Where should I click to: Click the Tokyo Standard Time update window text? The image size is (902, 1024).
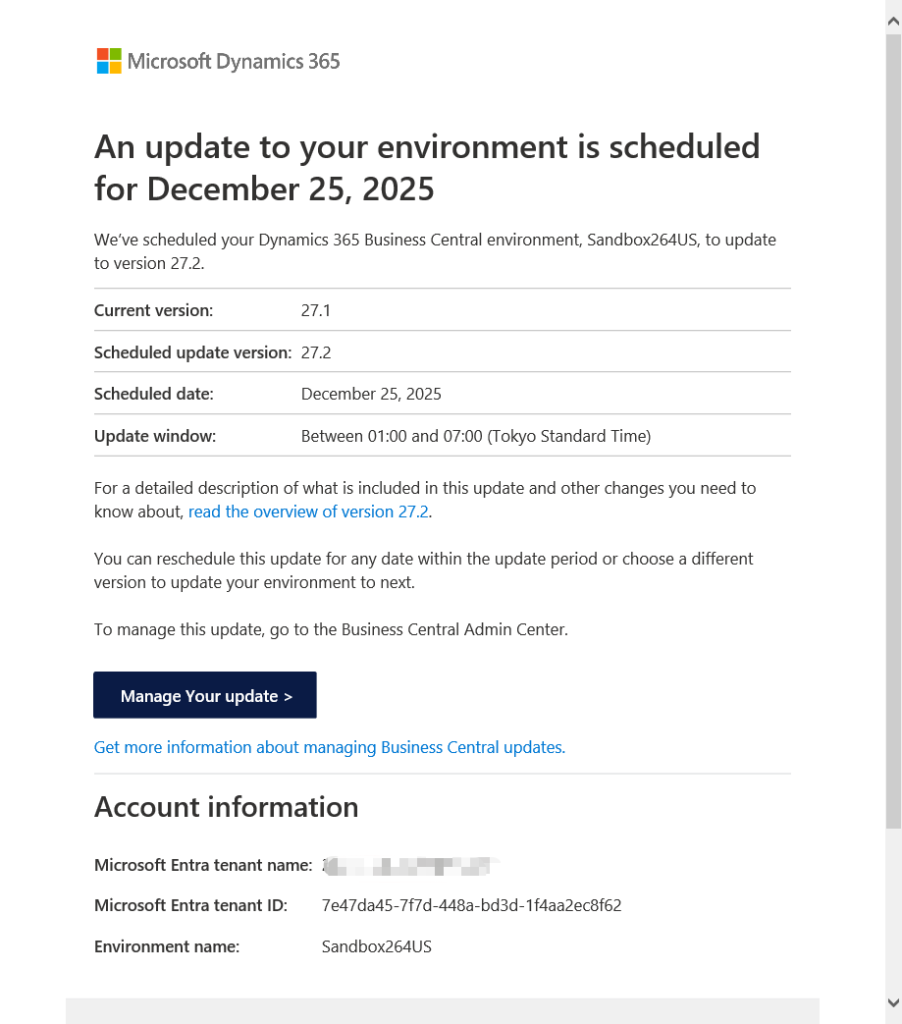point(476,436)
